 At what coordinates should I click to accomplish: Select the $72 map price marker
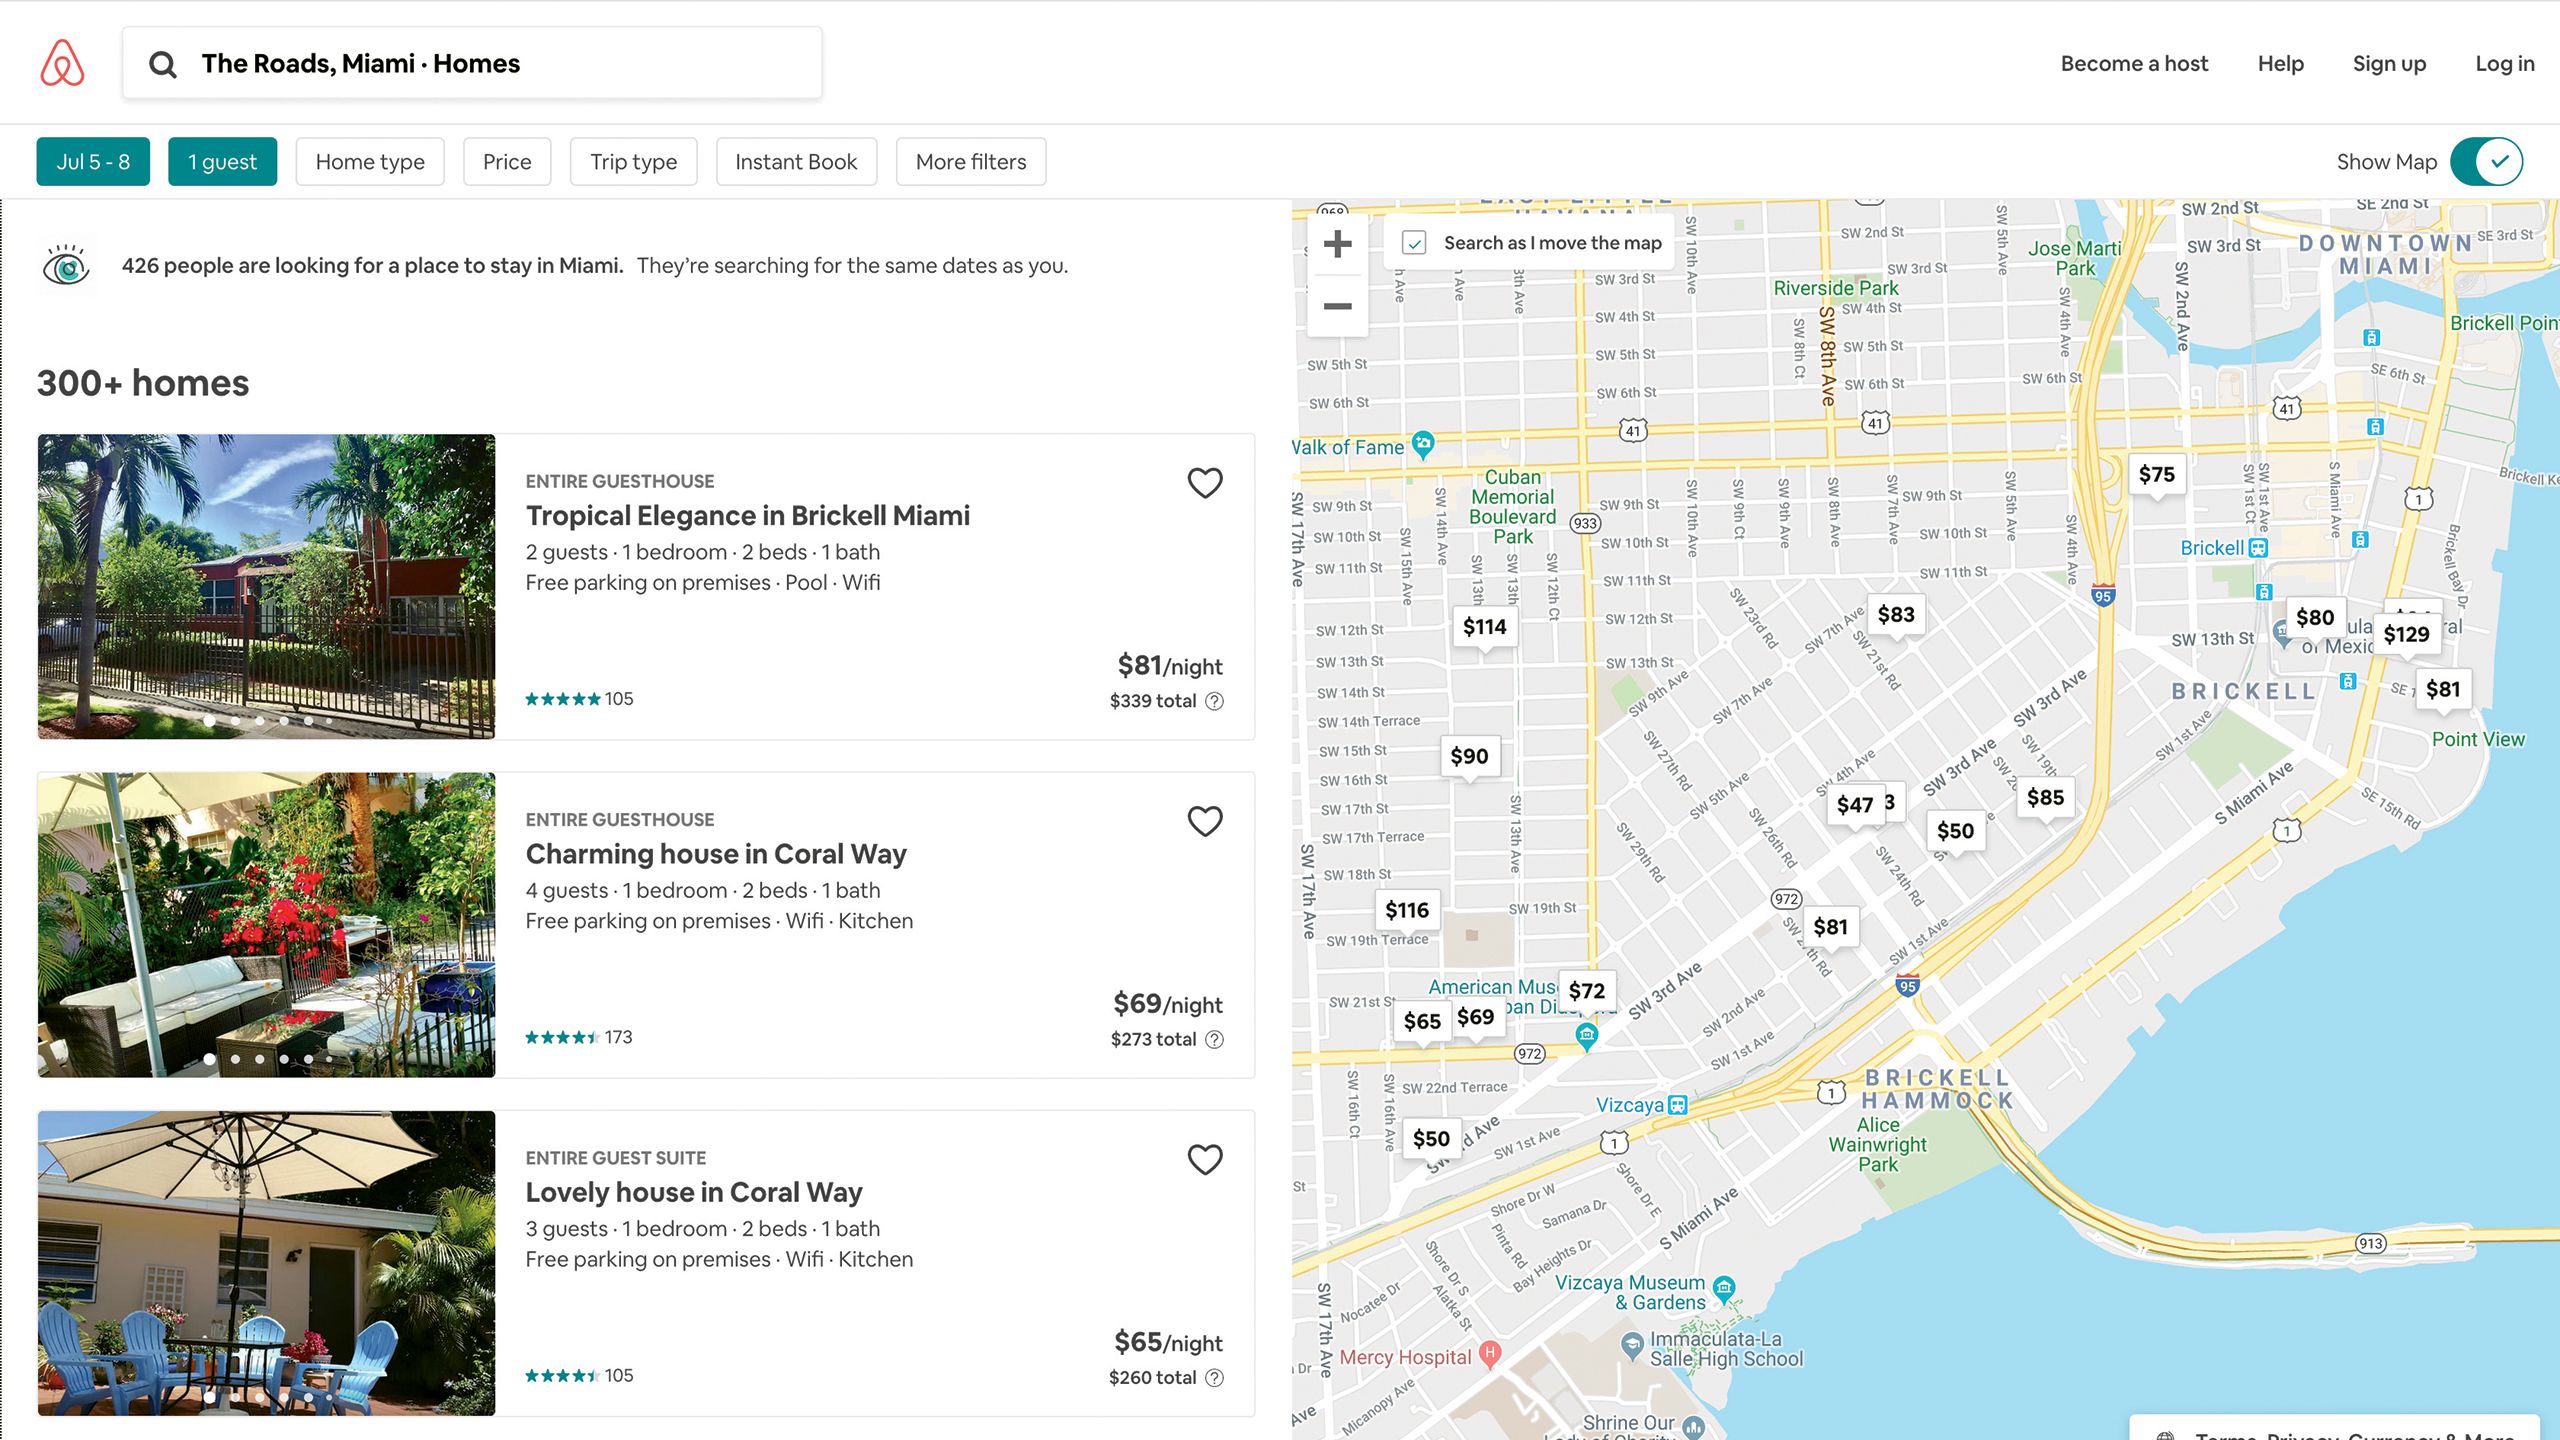[1586, 991]
